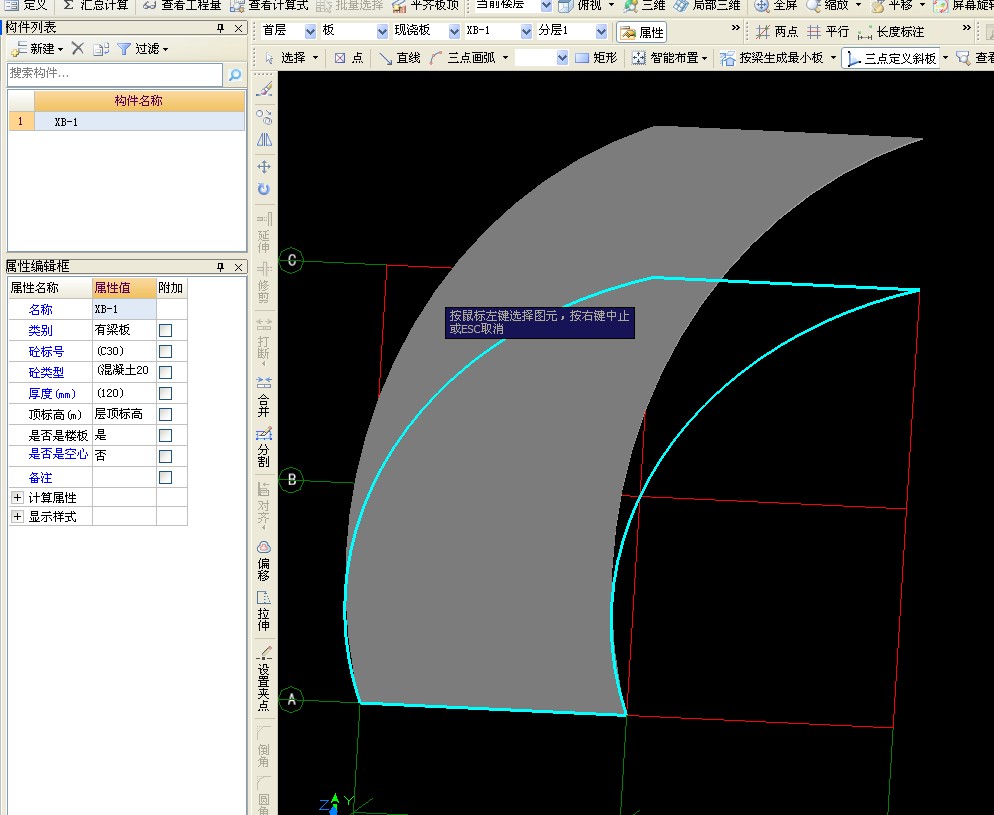The width and height of the screenshot is (994, 815).
Task: Open the 新建 dropdown arrow
Action: (x=60, y=49)
